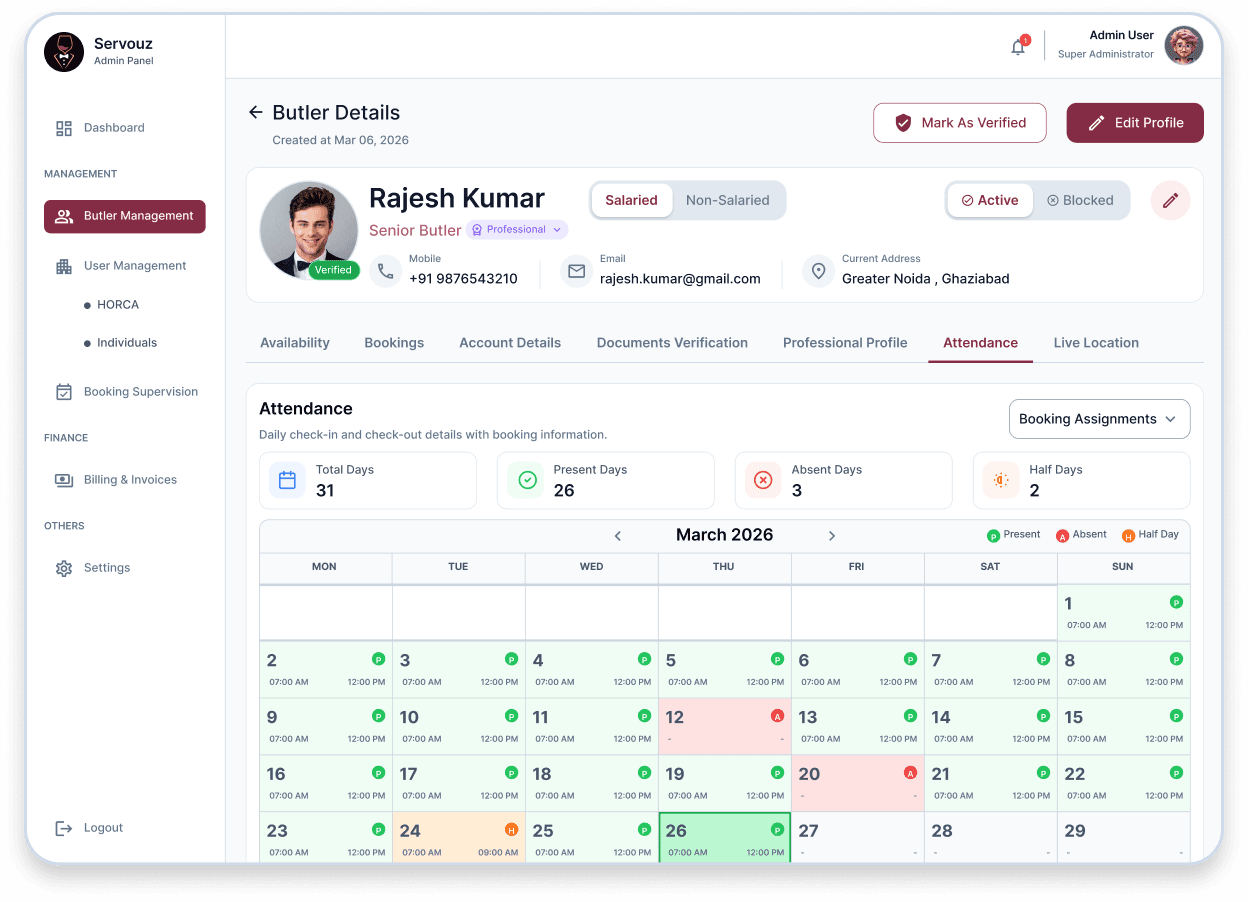Select the March 27 calendar cell
Screen dimensions: 1248x902
coord(858,838)
